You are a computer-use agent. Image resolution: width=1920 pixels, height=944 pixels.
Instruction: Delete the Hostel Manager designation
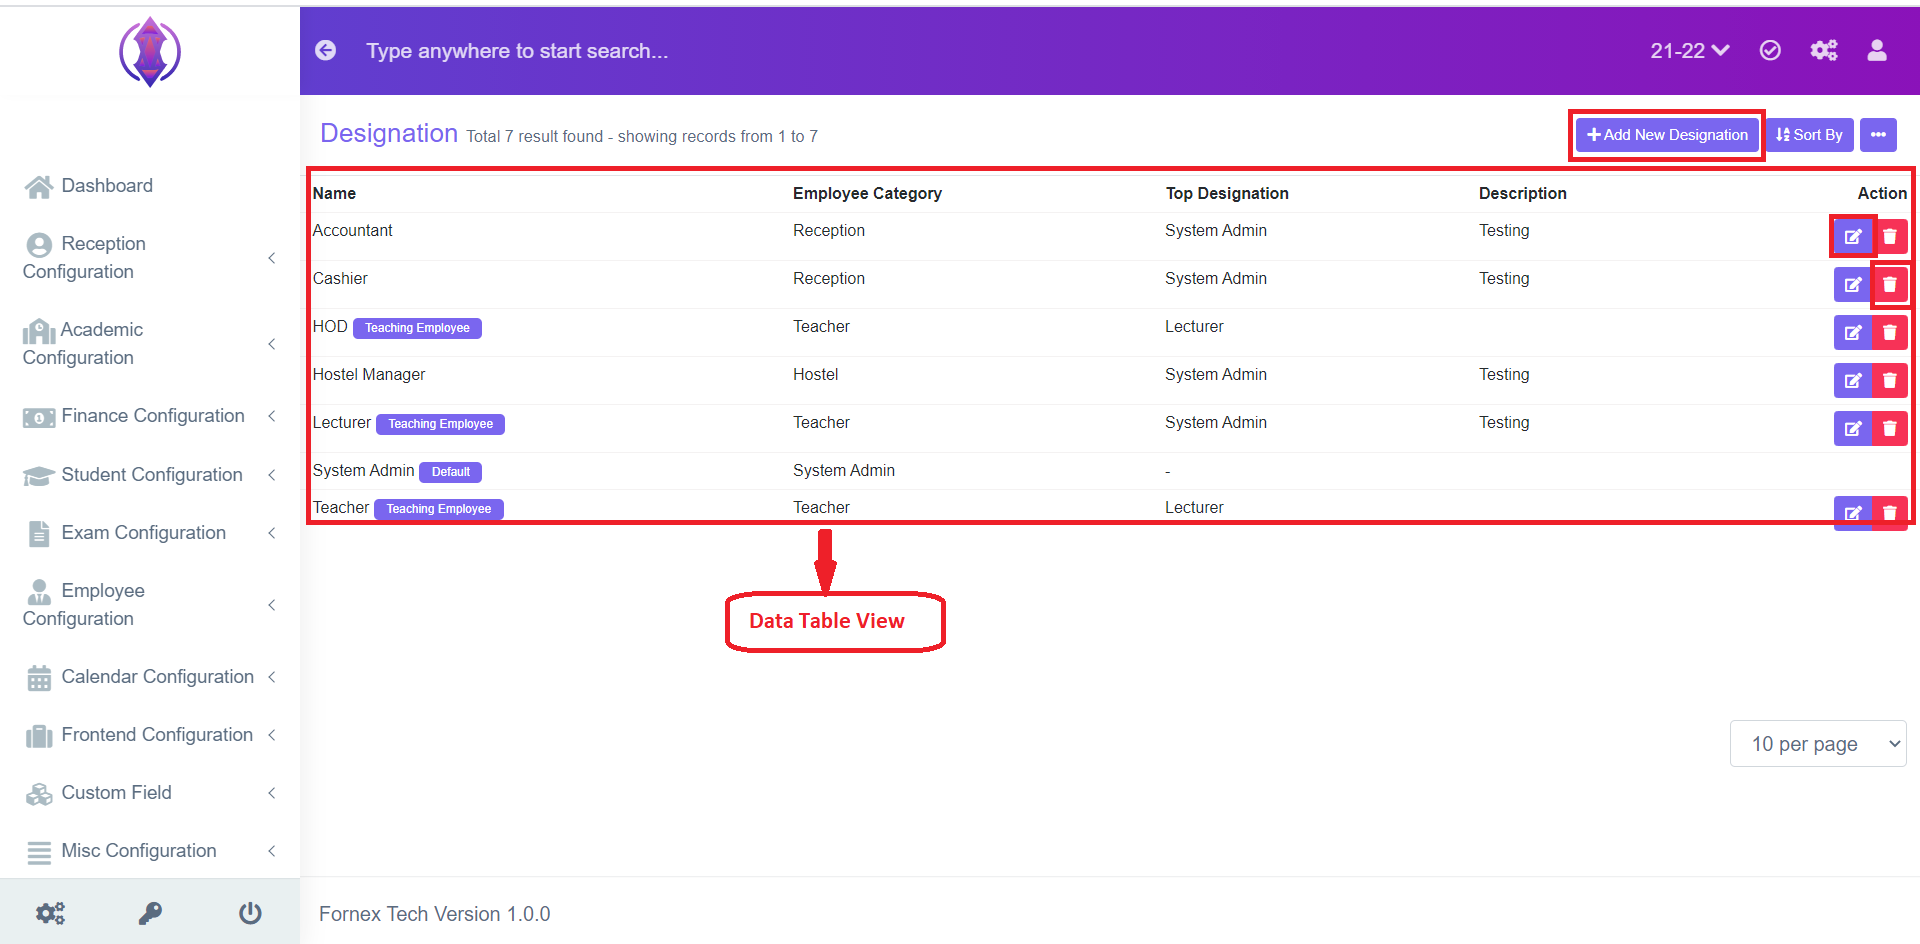(1889, 381)
